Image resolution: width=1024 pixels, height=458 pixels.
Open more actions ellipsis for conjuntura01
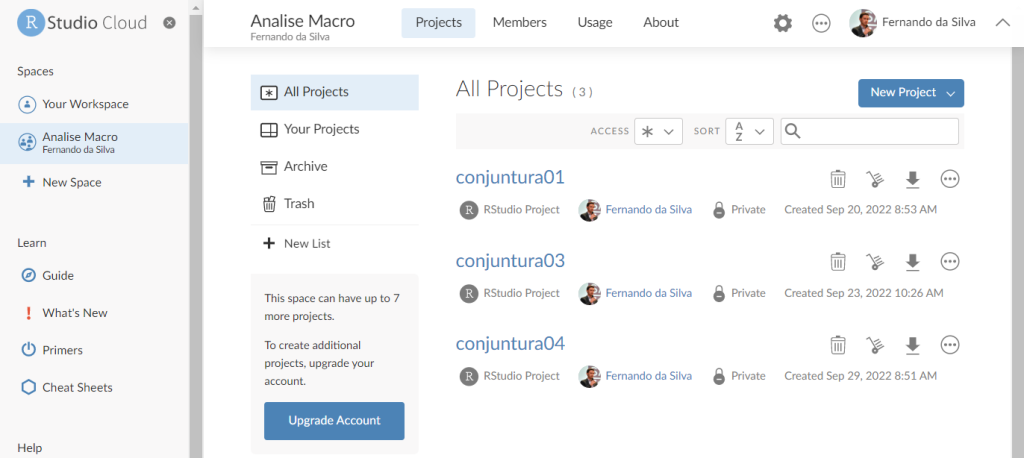[x=950, y=179]
